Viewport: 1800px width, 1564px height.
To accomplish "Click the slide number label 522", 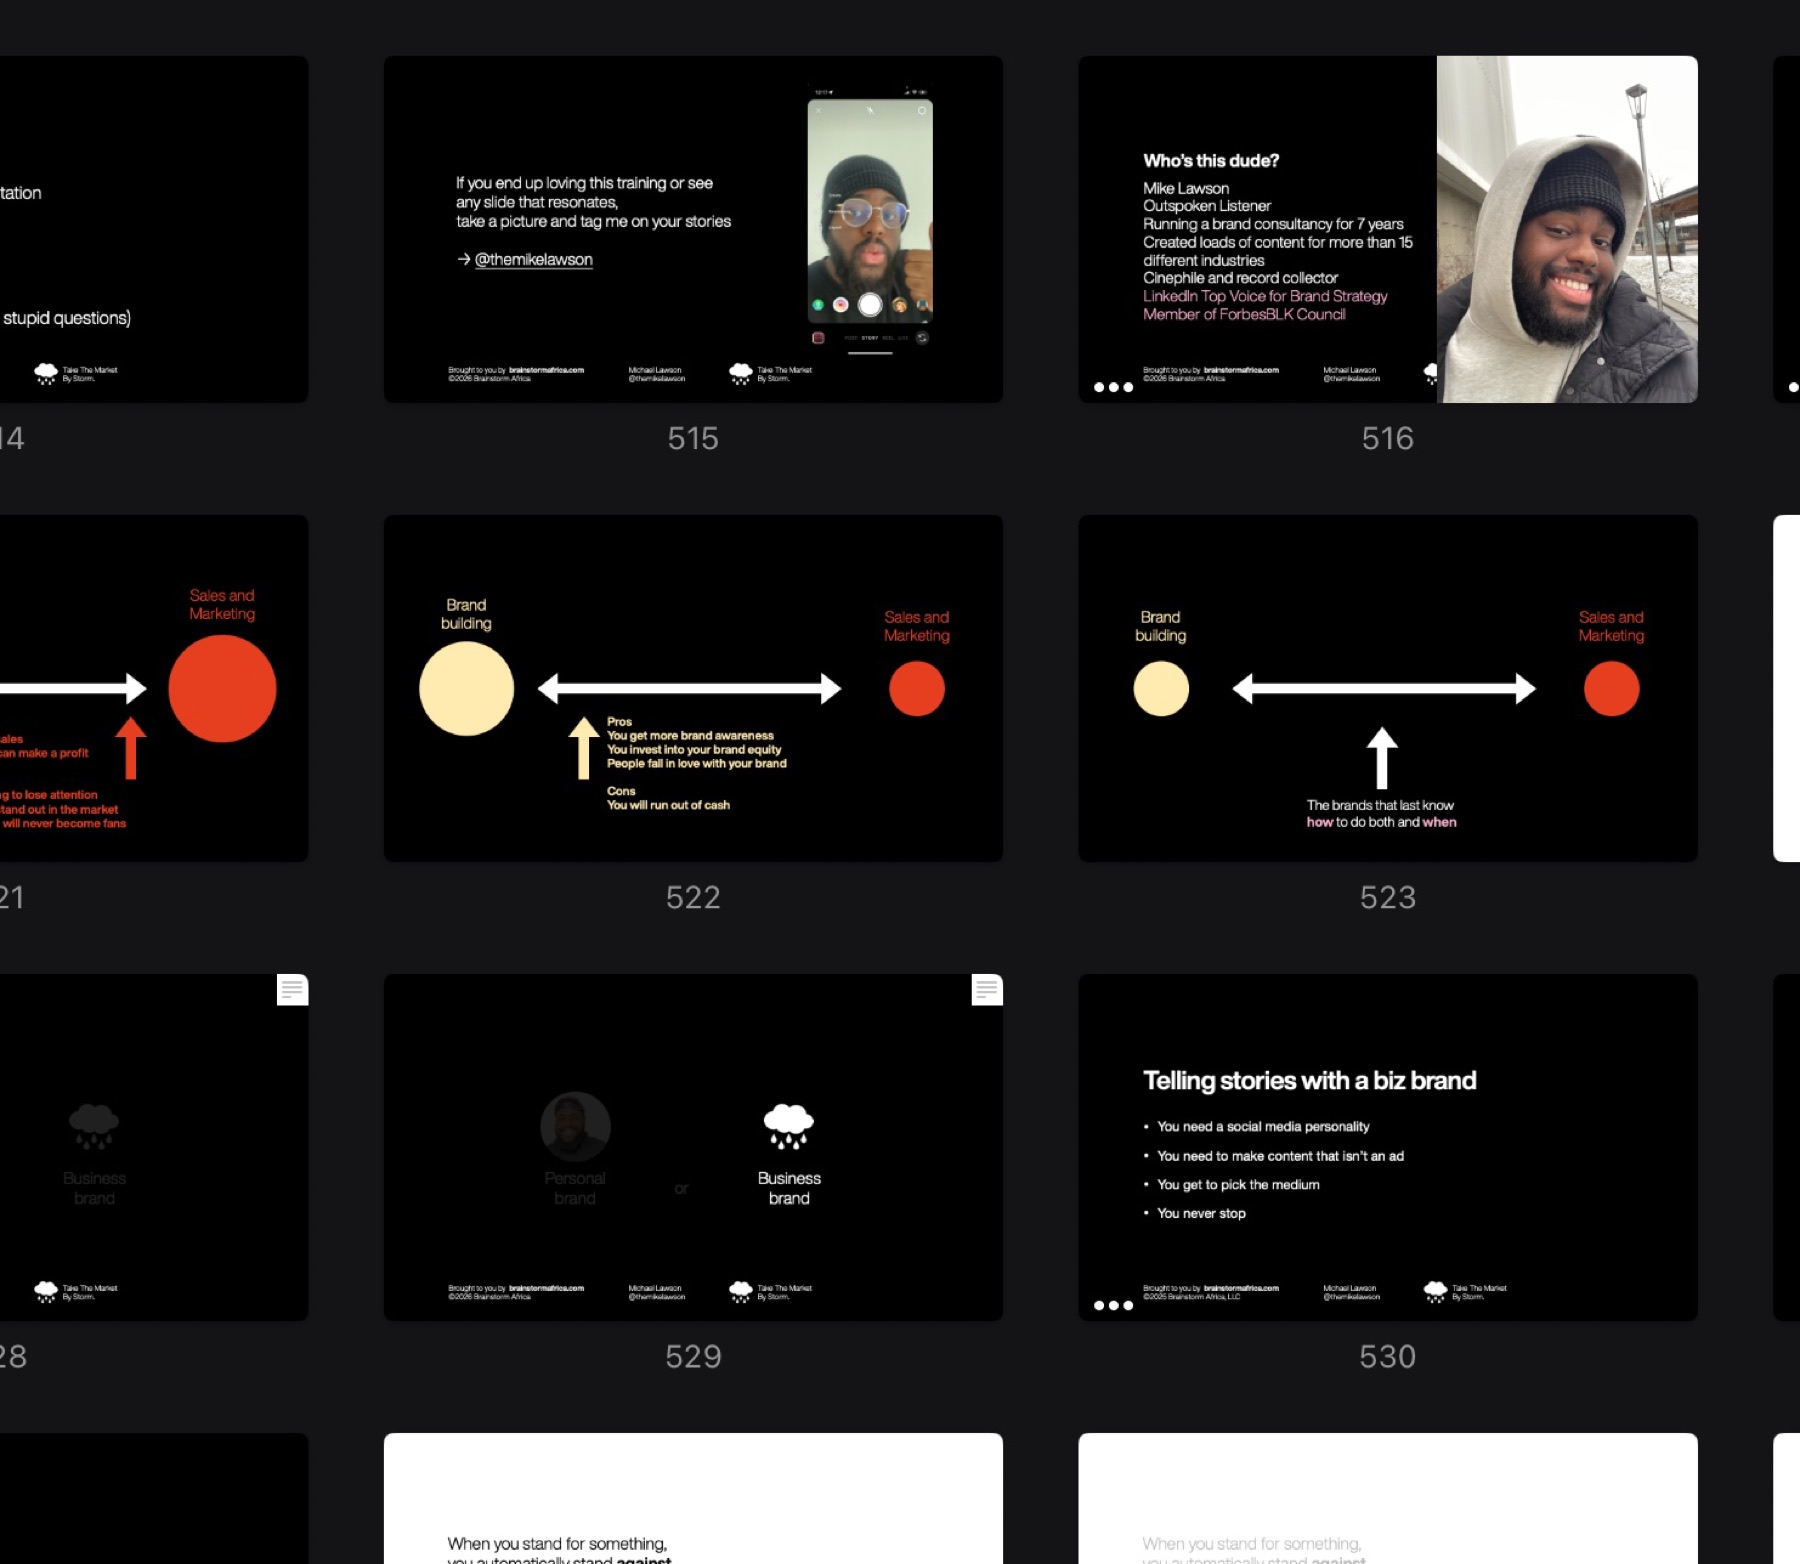I will point(693,897).
